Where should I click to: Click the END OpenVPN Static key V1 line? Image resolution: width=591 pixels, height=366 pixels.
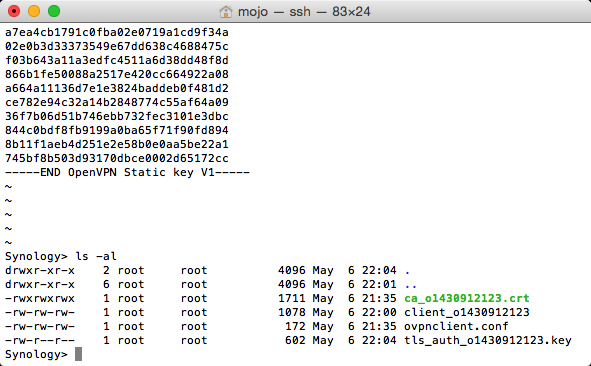[127, 173]
